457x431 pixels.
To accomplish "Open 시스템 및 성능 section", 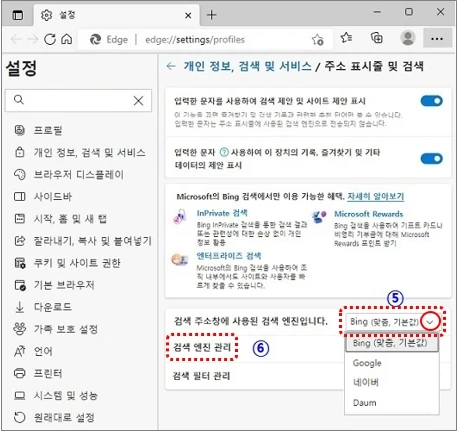I will 56,395.
